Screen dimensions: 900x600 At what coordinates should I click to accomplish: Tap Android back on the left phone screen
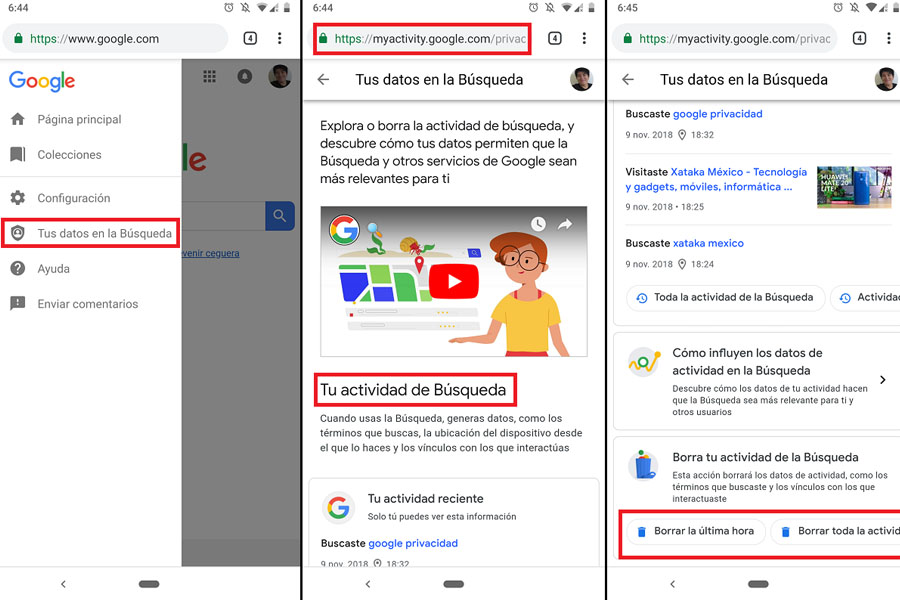(63, 584)
